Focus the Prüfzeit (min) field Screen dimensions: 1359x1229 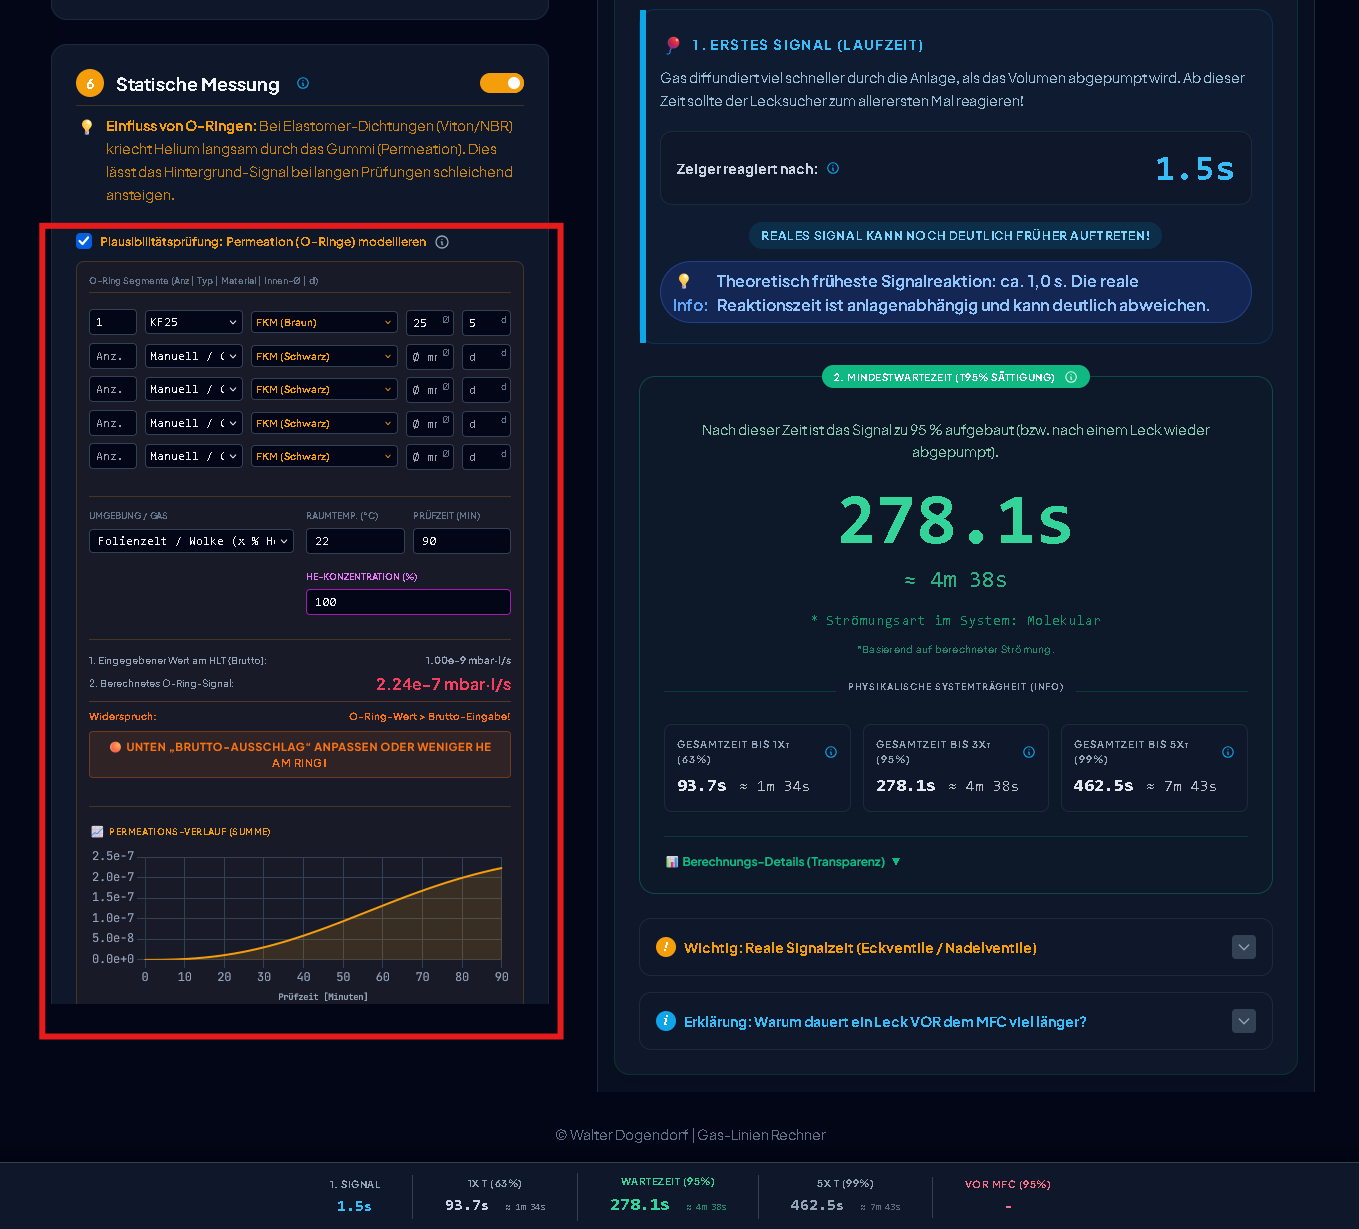(x=462, y=541)
